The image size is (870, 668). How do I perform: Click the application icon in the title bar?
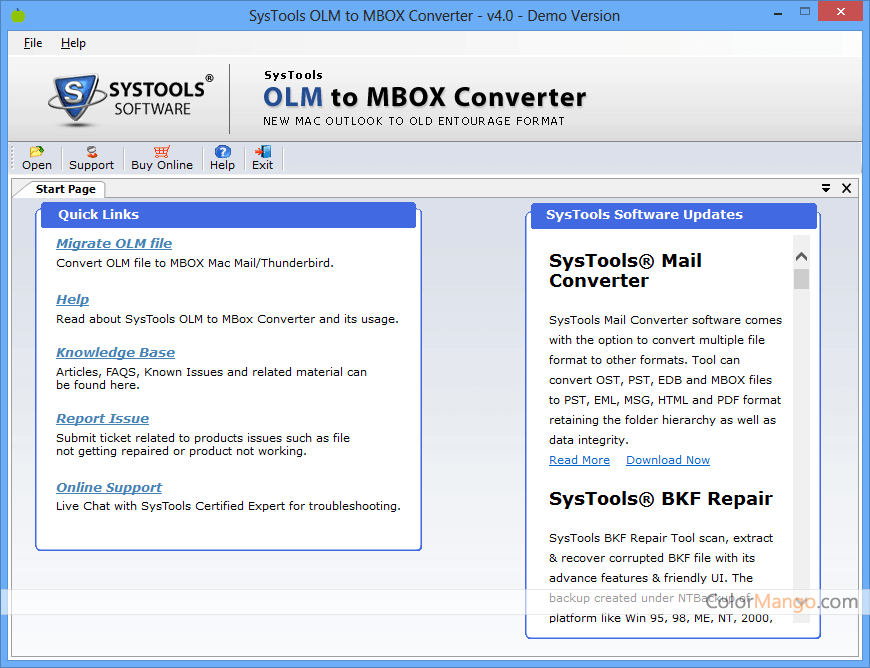point(16,15)
